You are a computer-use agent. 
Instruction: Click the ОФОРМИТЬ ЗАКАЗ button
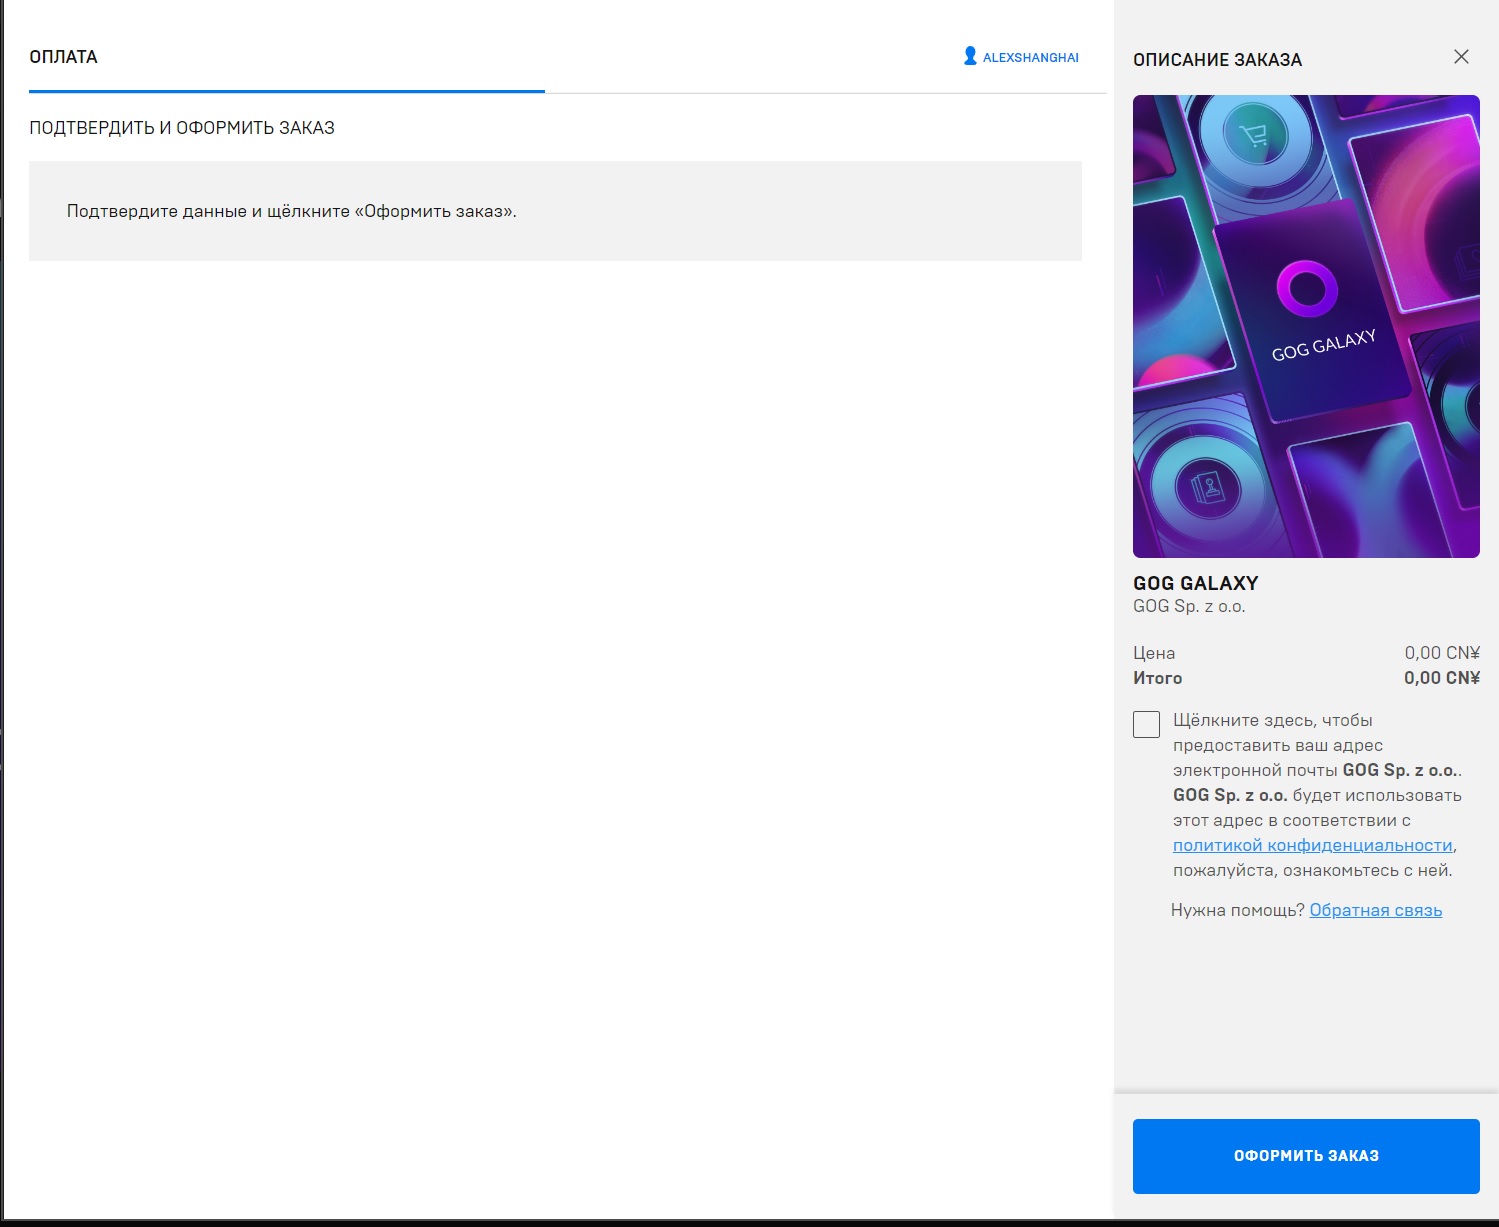(1306, 1156)
